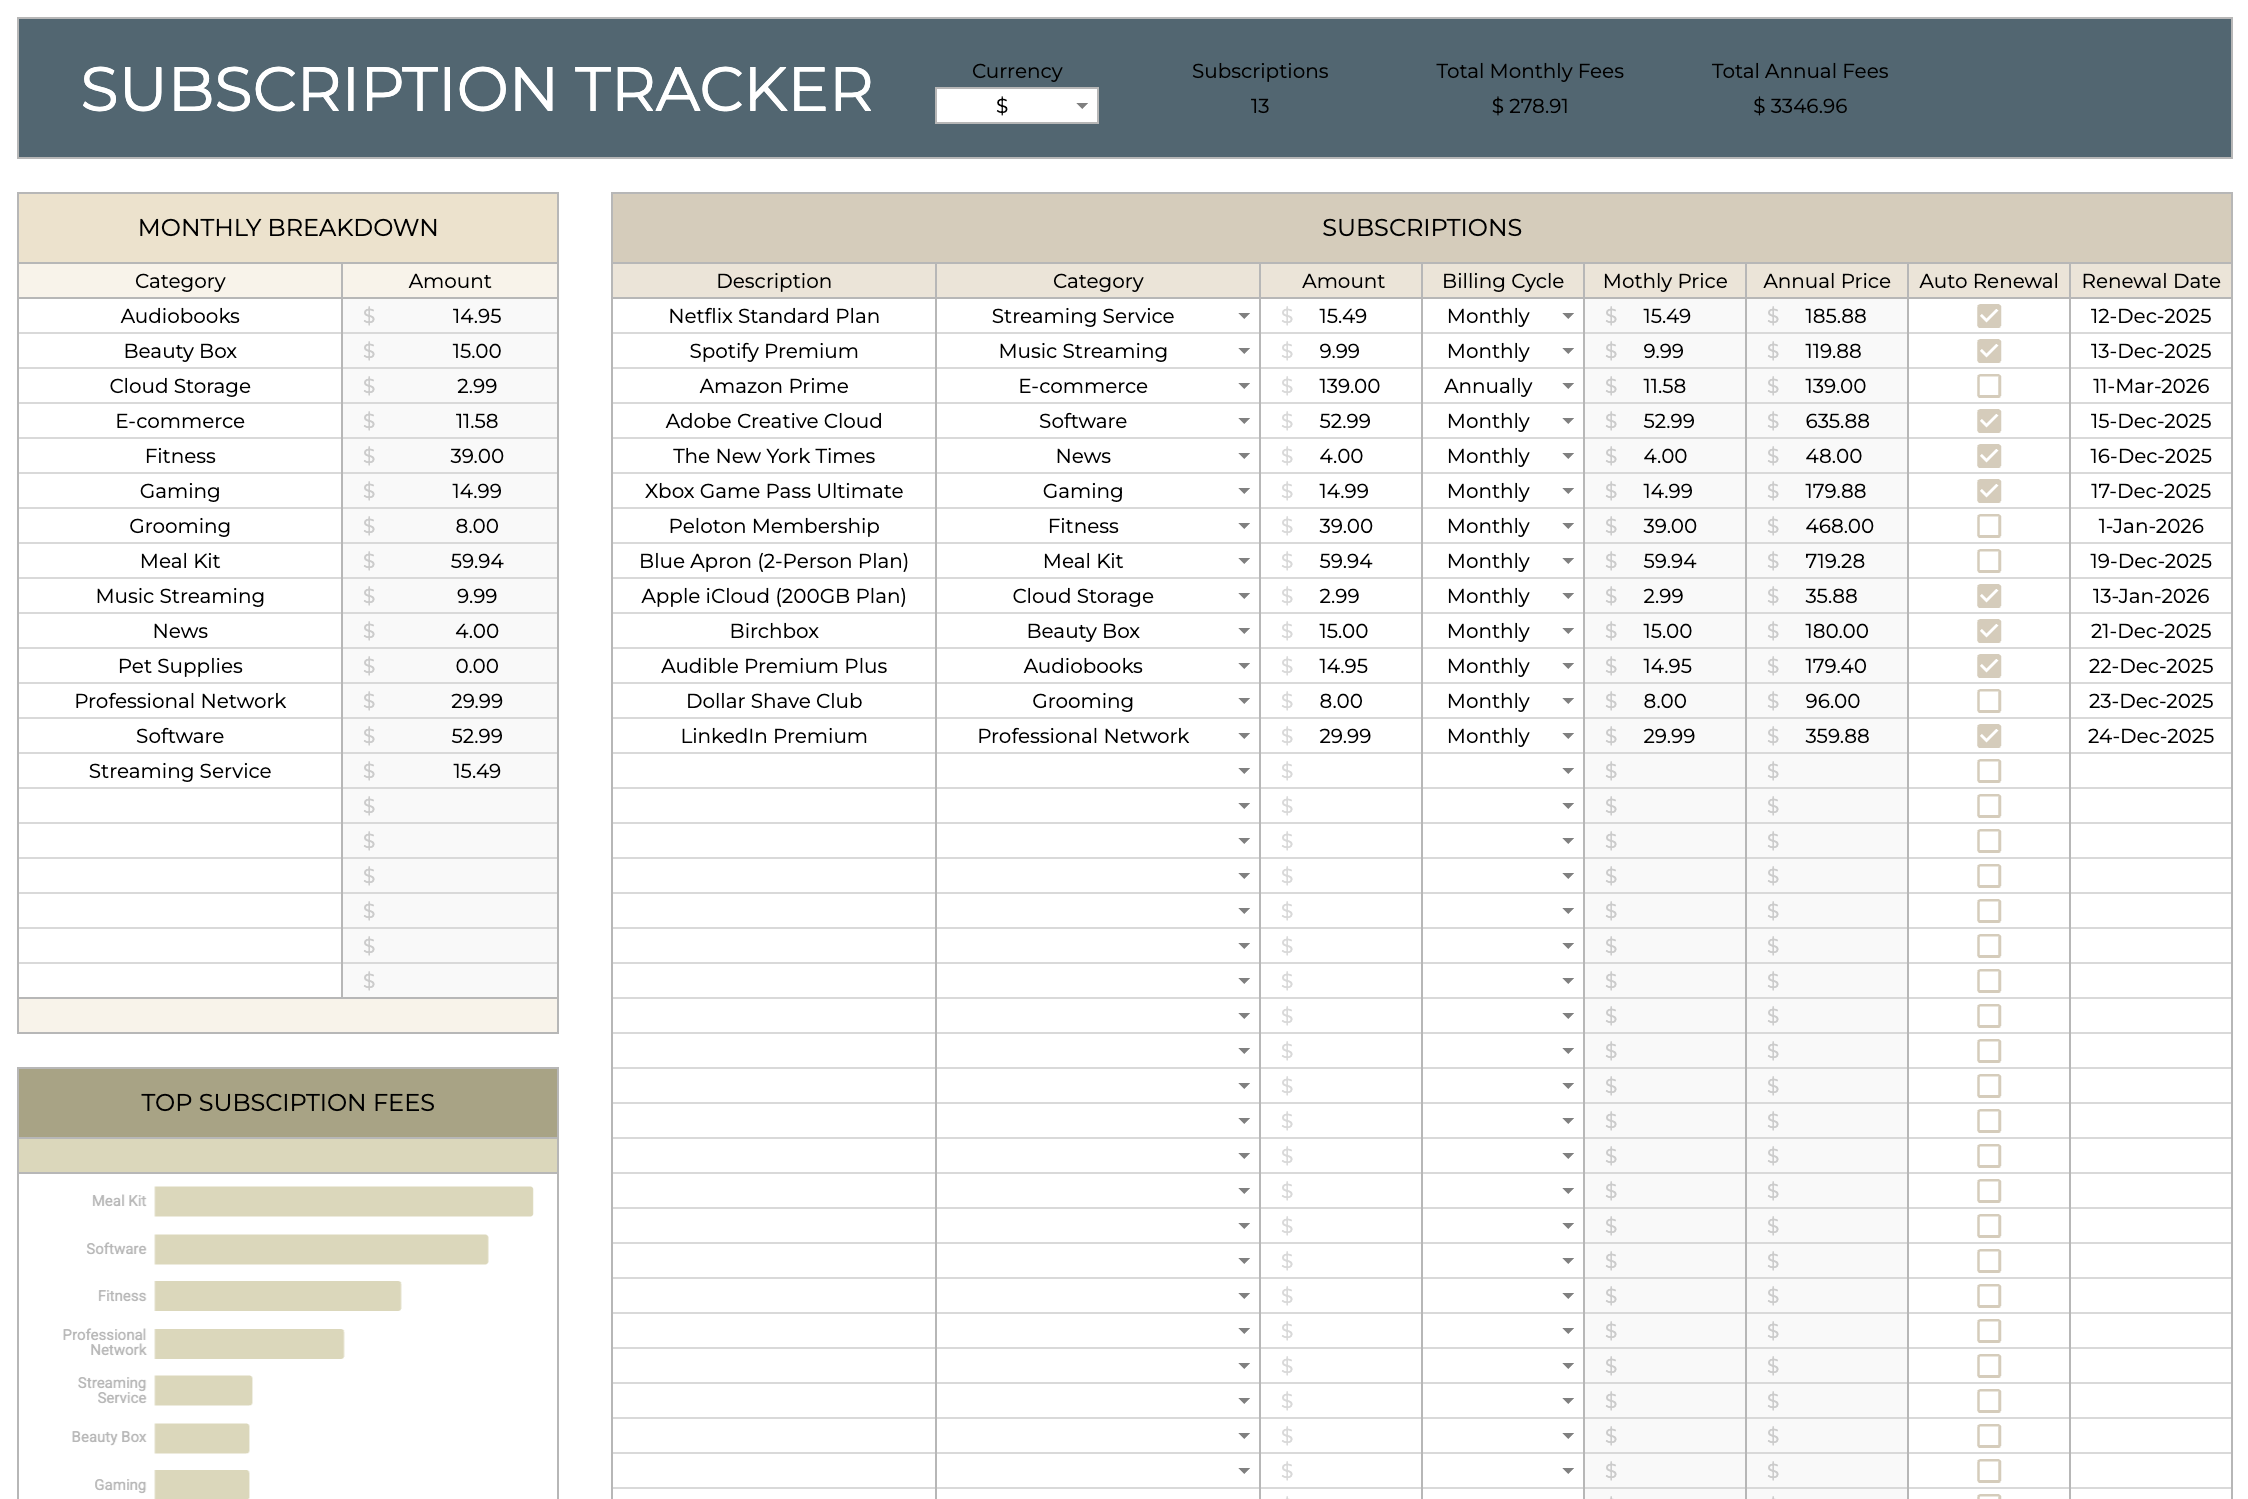
Task: Toggle Auto Renewal for Dollar Shave Club
Action: 1988,700
